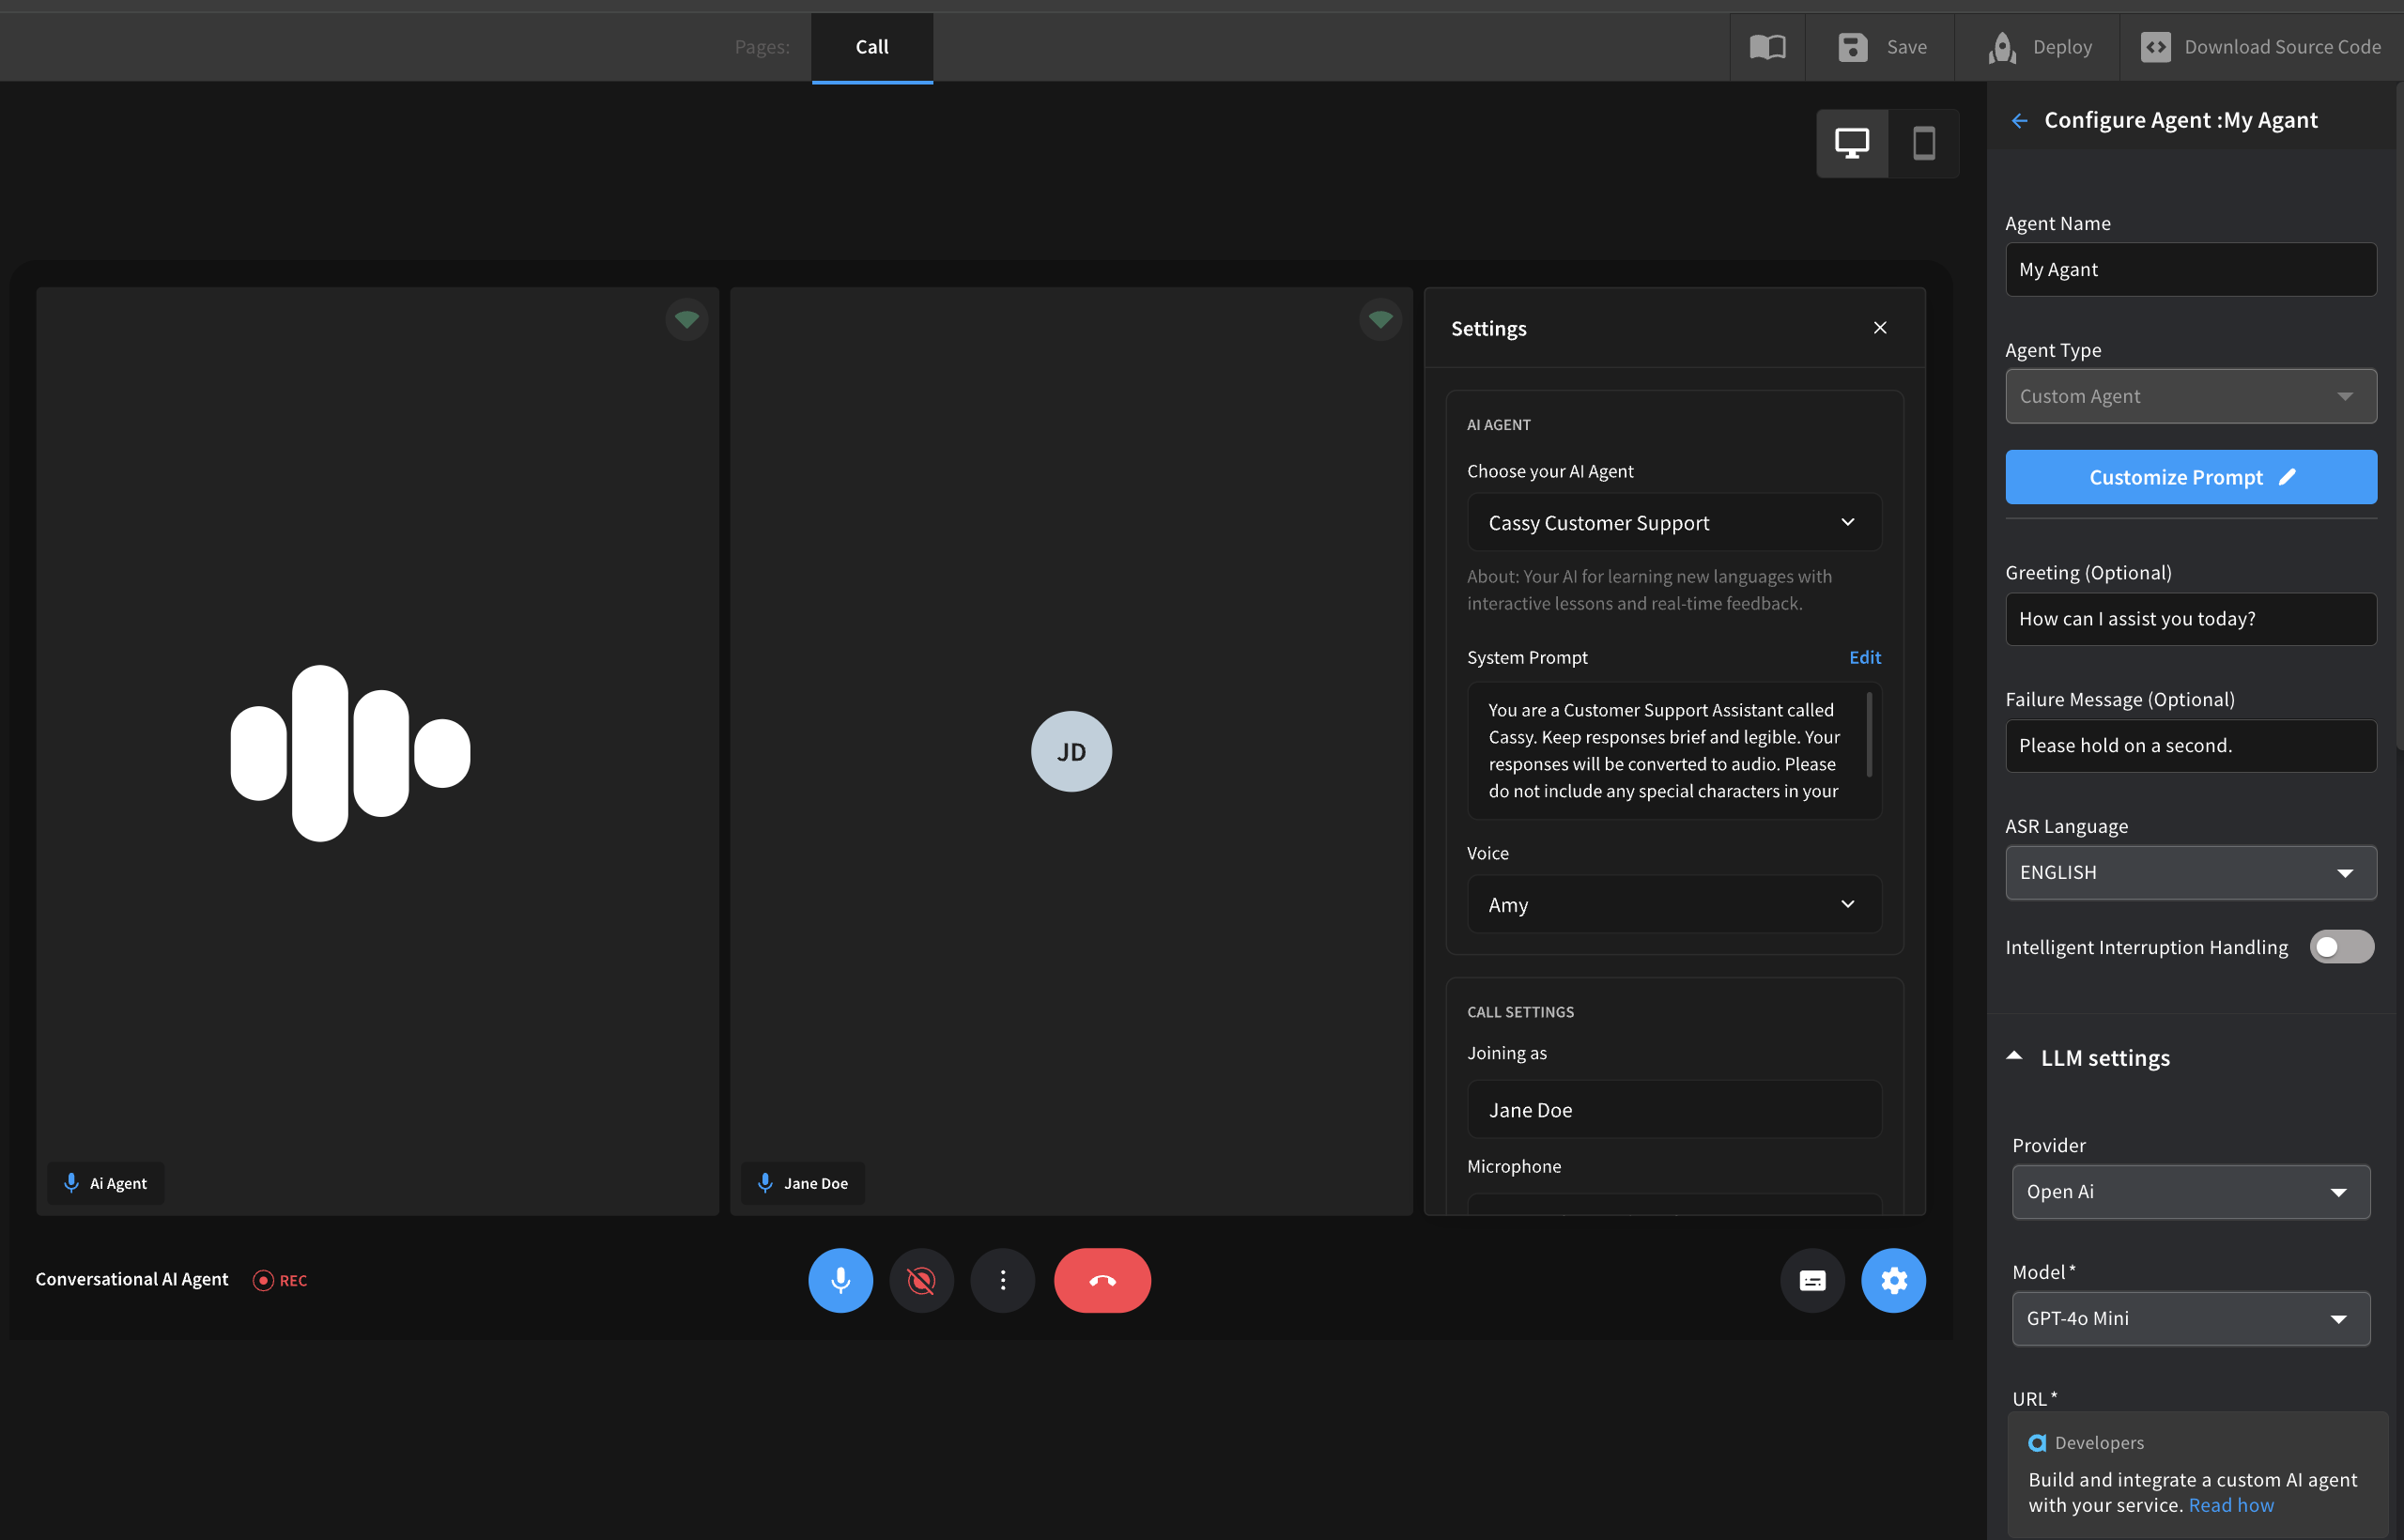
Task: Click the more options three-dot icon
Action: click(1002, 1279)
